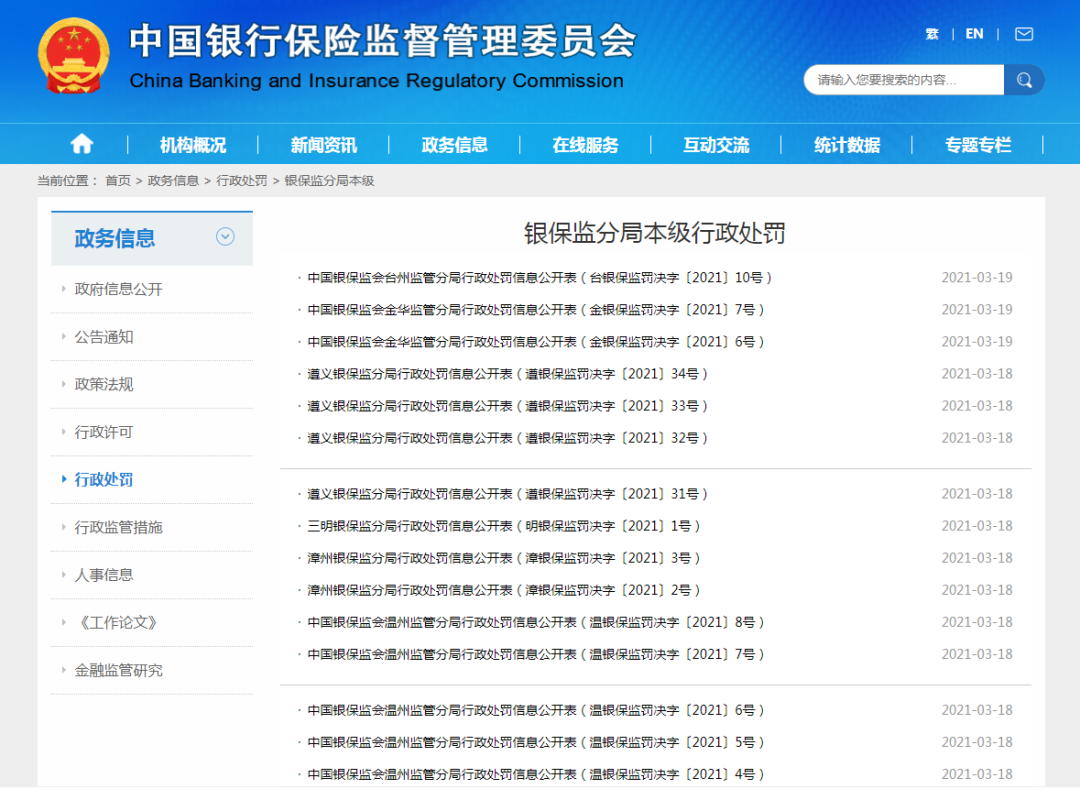Screen dimensions: 1080x789
Task: Open 温银保监罚决字〔2021〕5号 notice
Action: (x=536, y=742)
